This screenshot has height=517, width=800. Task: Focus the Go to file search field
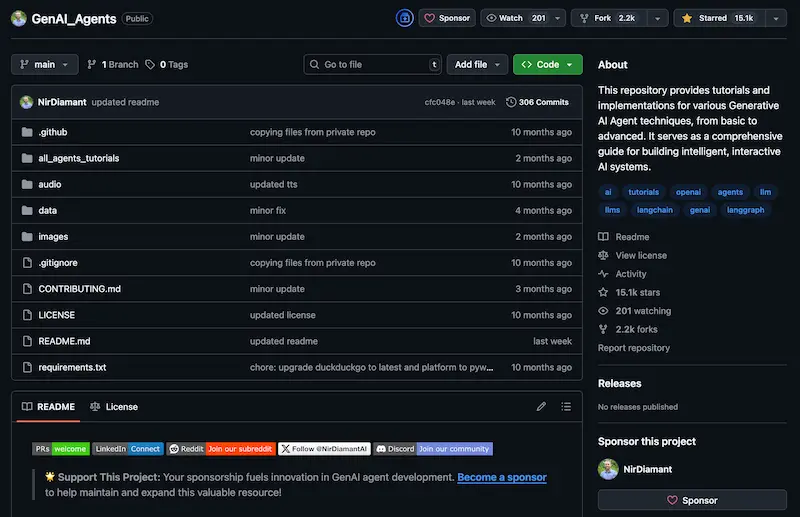[372, 64]
